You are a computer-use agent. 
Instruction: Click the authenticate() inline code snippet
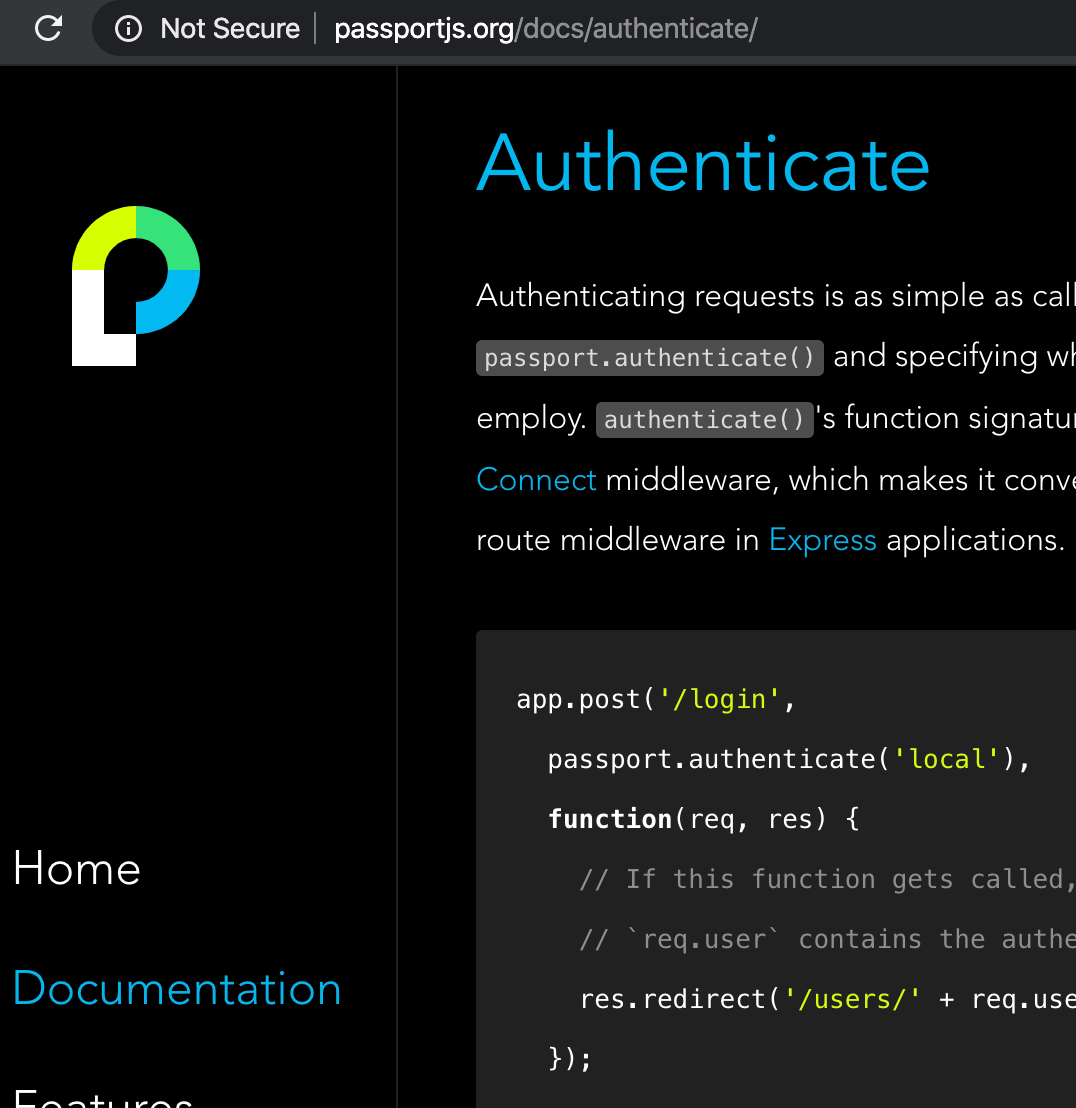[704, 419]
